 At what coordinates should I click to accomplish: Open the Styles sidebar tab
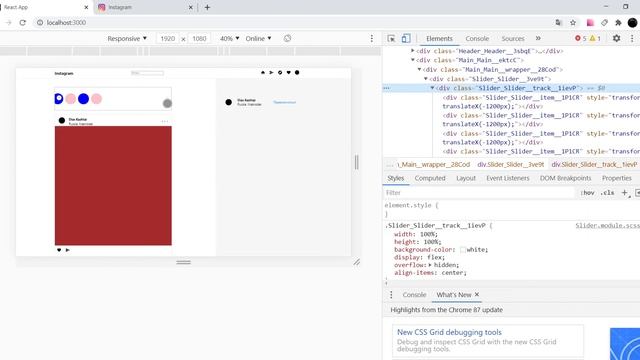click(x=396, y=178)
